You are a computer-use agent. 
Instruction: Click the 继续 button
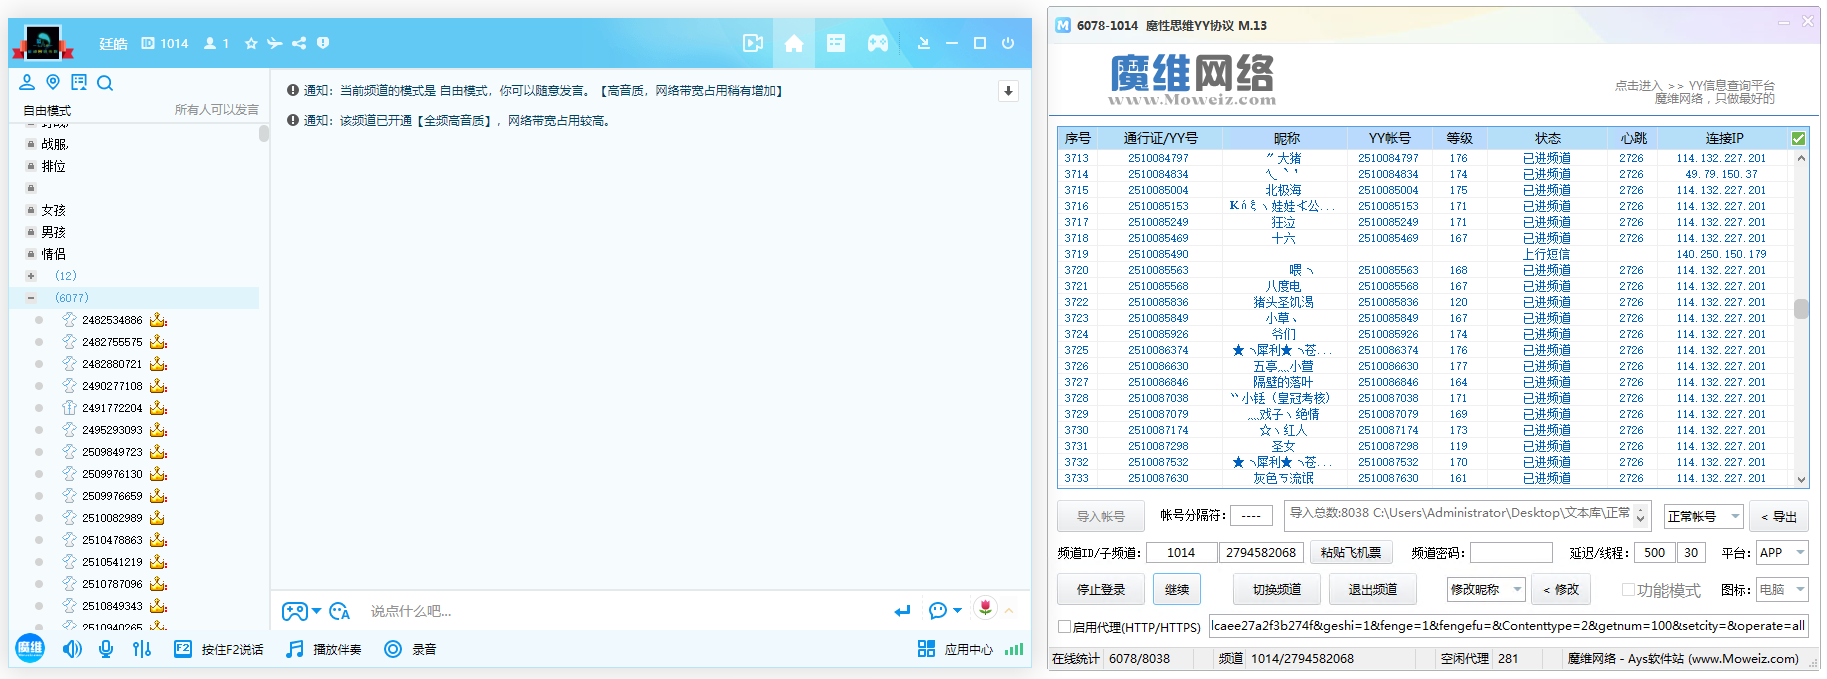tap(1177, 590)
